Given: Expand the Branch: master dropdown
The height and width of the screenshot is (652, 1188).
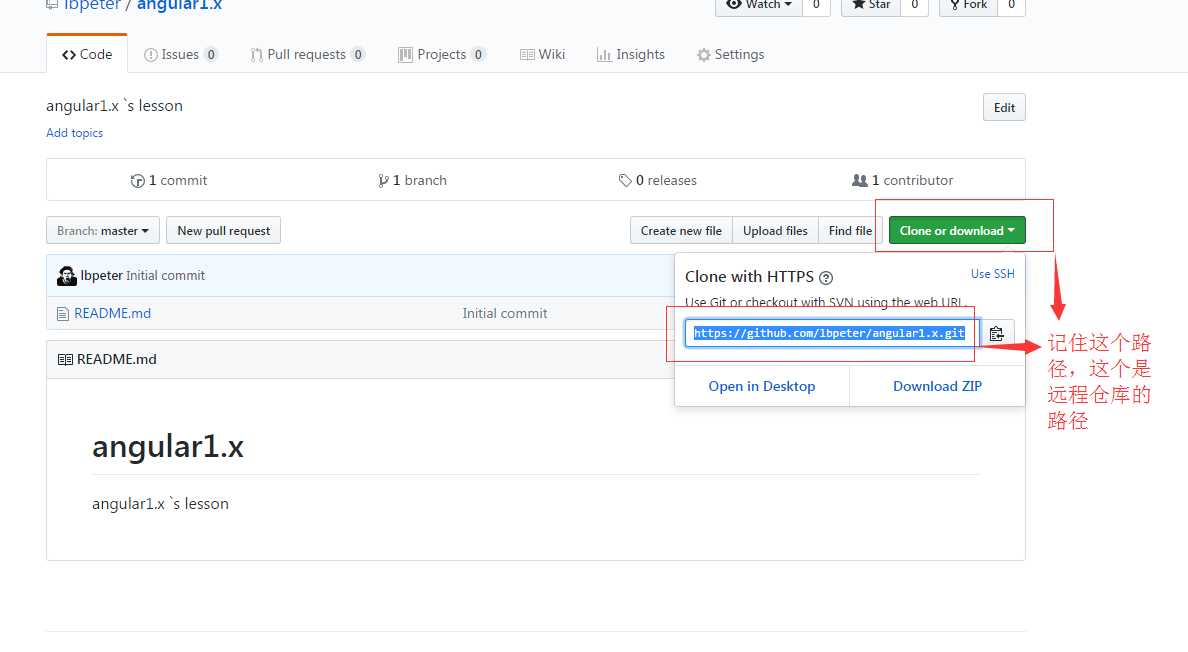Looking at the screenshot, I should [103, 230].
